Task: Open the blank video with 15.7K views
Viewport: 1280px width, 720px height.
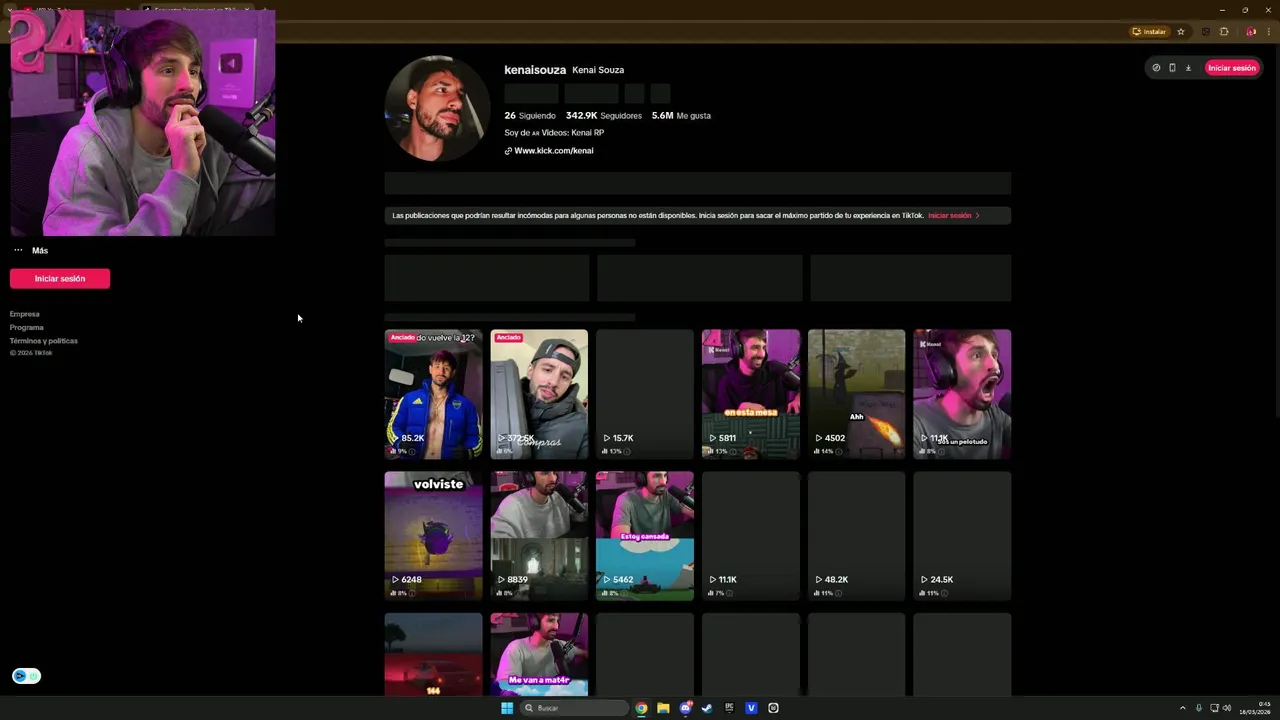Action: point(645,394)
